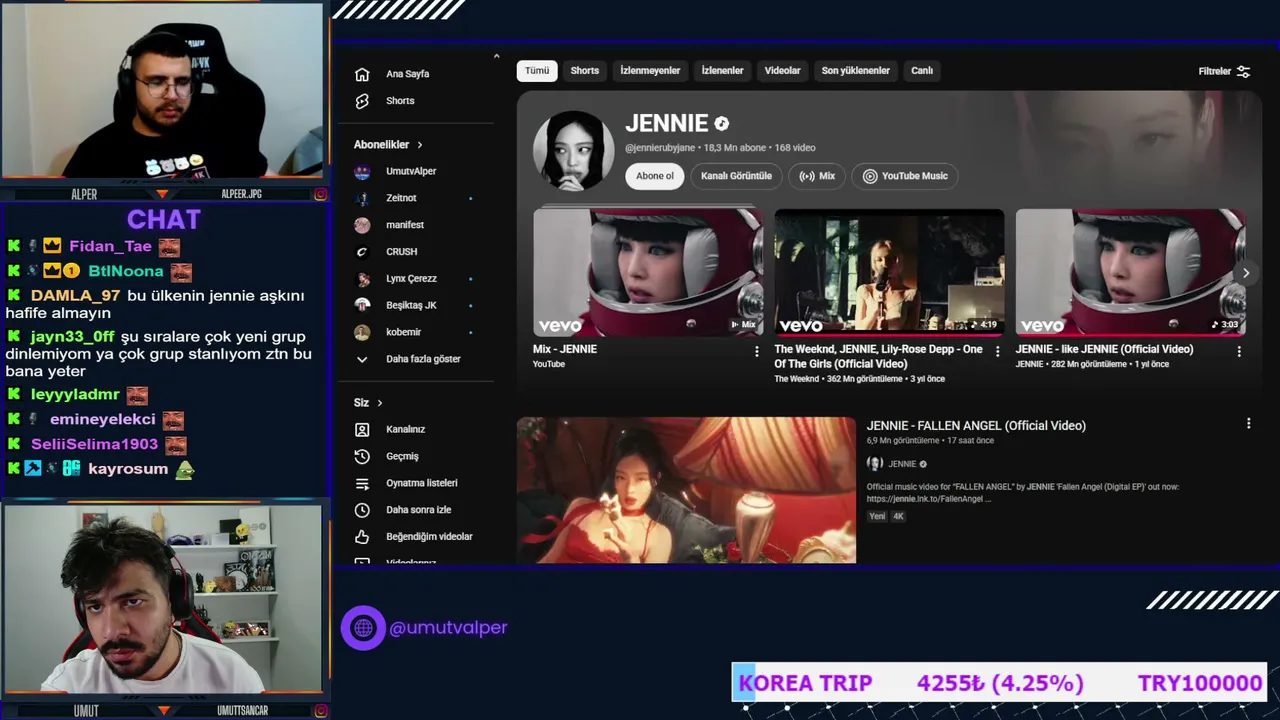Play the like JENNIE Official Video thumbnail
The width and height of the screenshot is (1280, 720).
(x=1130, y=272)
